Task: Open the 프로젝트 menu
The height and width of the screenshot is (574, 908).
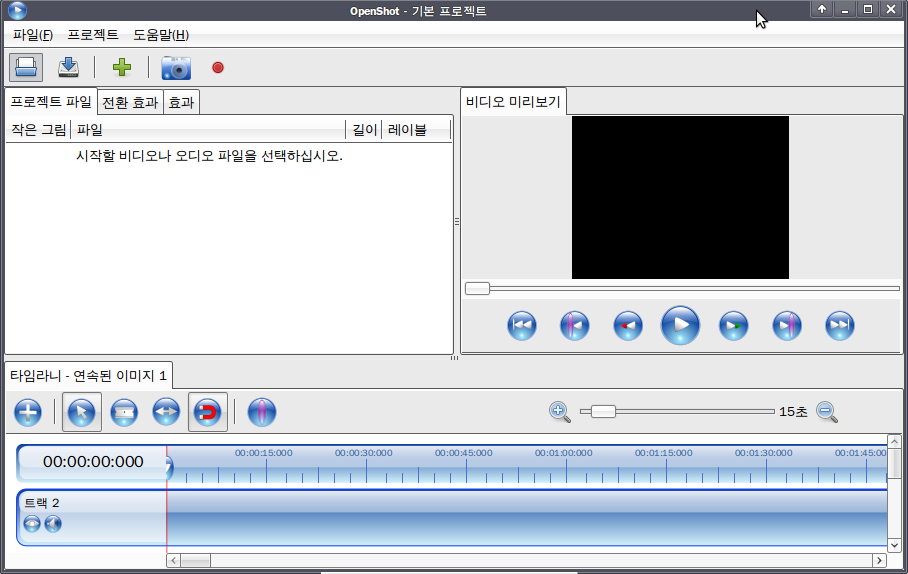Action: click(93, 35)
